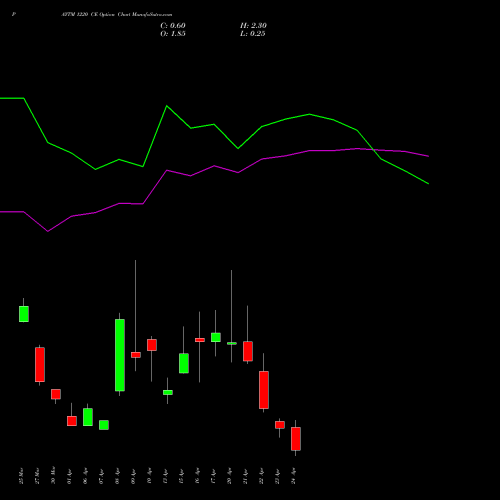
Task: Select the red candlestick for 27 Mar
Action: point(40,364)
